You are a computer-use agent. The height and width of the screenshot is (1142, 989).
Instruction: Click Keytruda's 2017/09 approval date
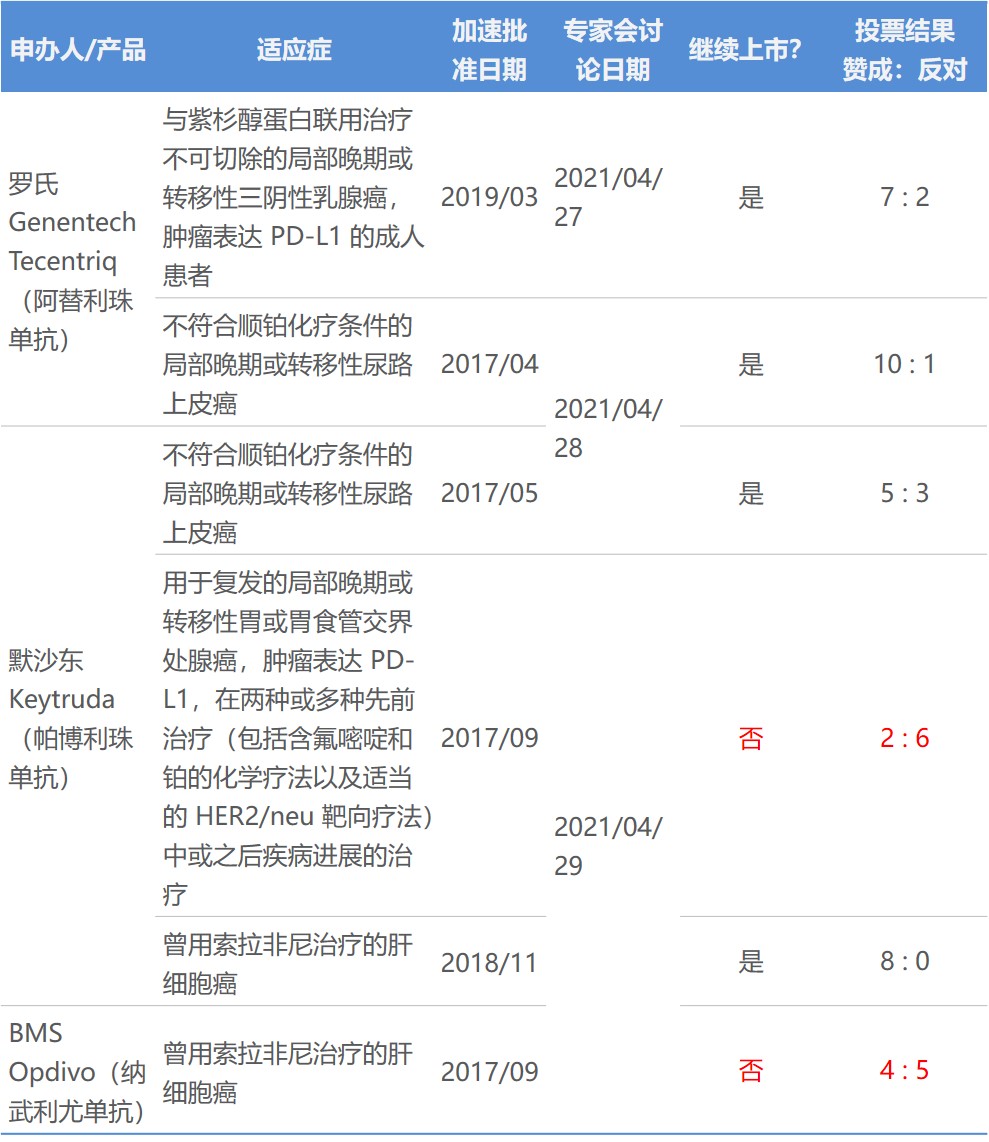[489, 738]
